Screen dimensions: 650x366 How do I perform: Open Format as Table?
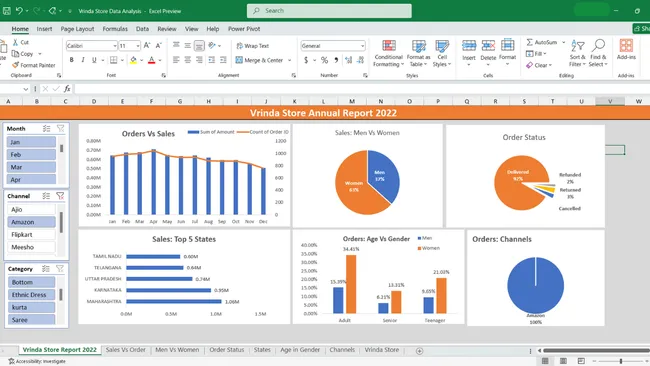point(419,53)
